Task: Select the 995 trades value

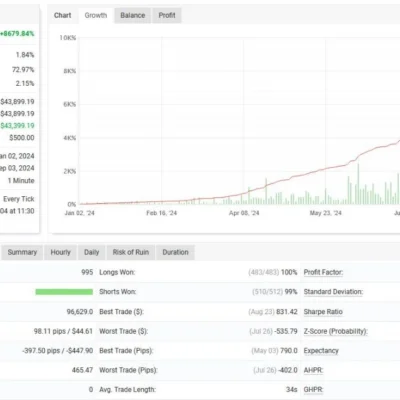Action: (x=87, y=272)
